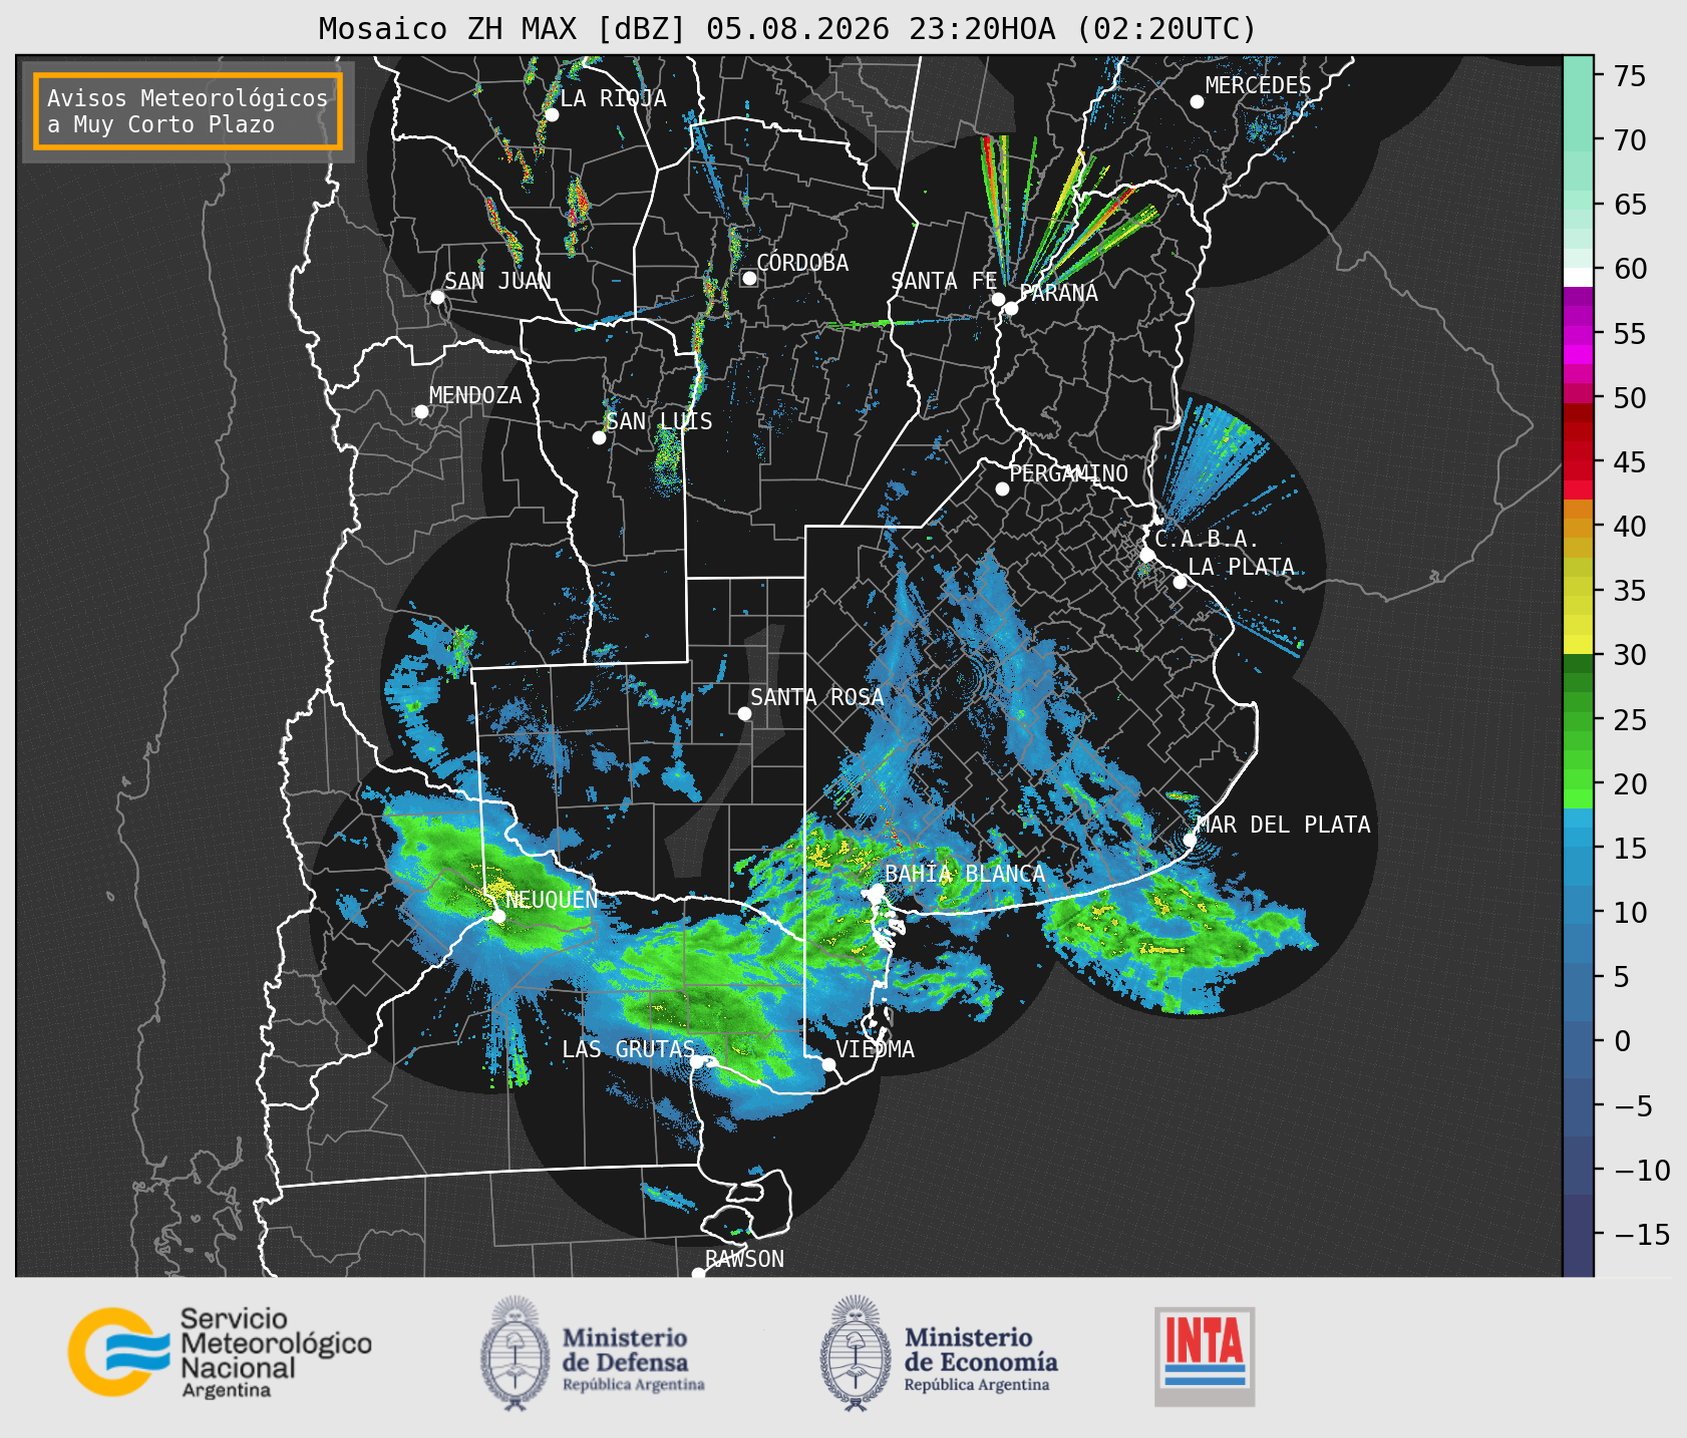The height and width of the screenshot is (1438, 1687).
Task: Click the Viedma city label
Action: click(x=875, y=1049)
